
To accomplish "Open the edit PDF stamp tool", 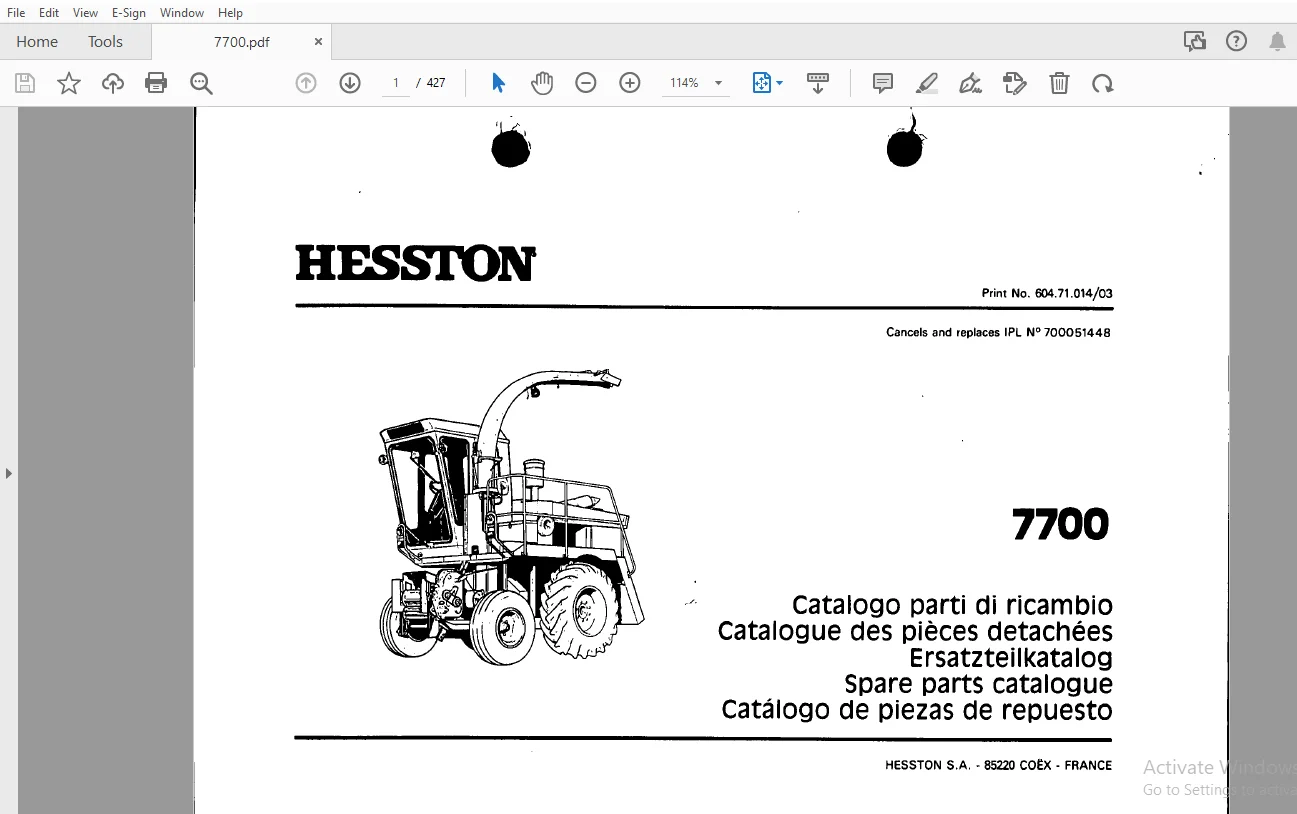I will [x=1015, y=83].
